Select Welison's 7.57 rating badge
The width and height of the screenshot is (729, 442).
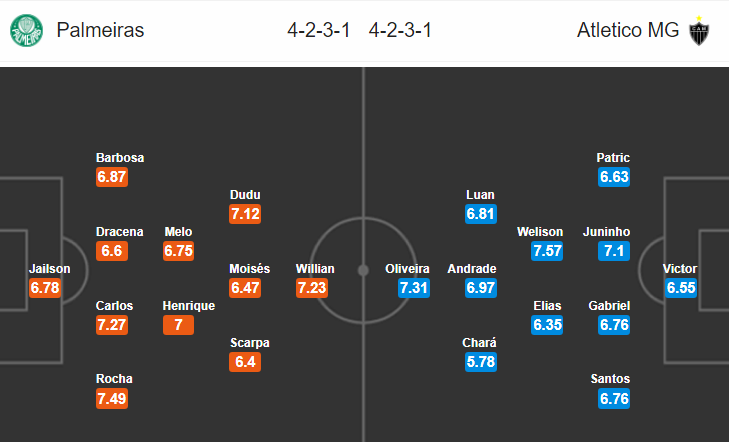pyautogui.click(x=547, y=251)
